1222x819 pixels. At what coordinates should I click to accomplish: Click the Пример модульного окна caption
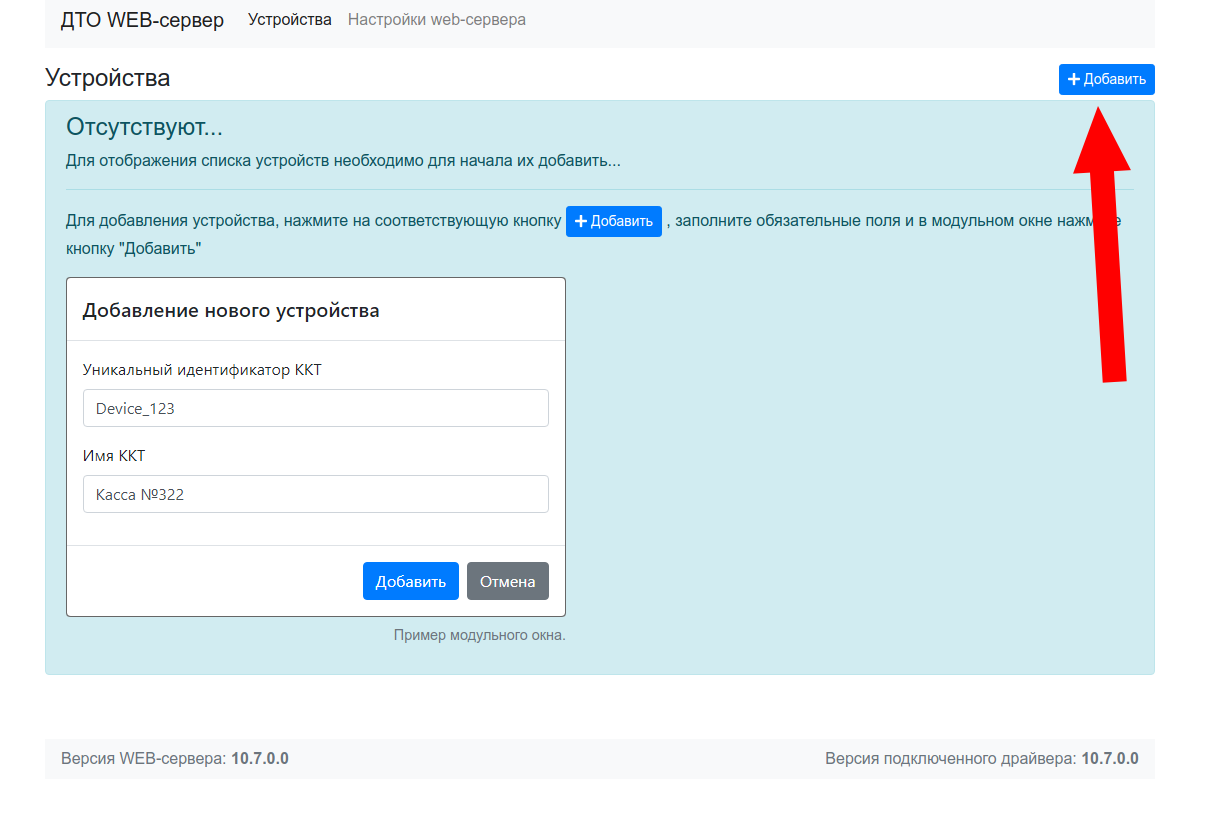(x=479, y=635)
